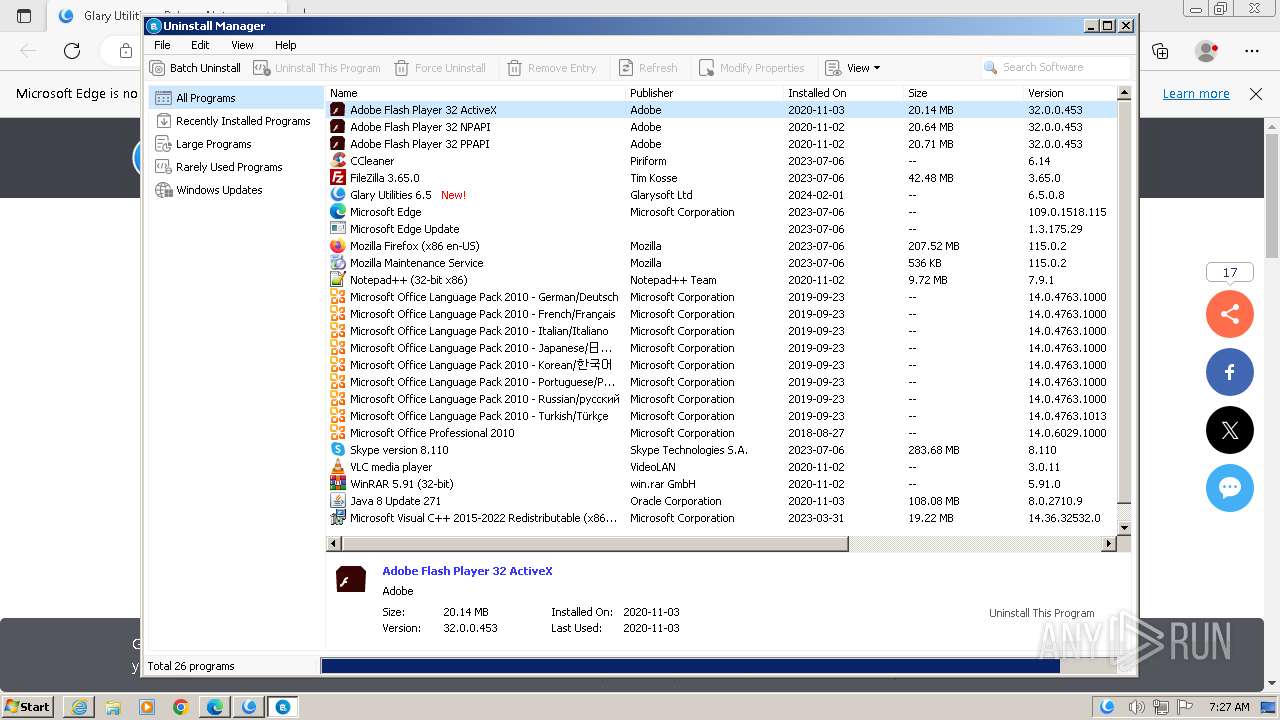Click the Windows Start button

pyautogui.click(x=27, y=706)
